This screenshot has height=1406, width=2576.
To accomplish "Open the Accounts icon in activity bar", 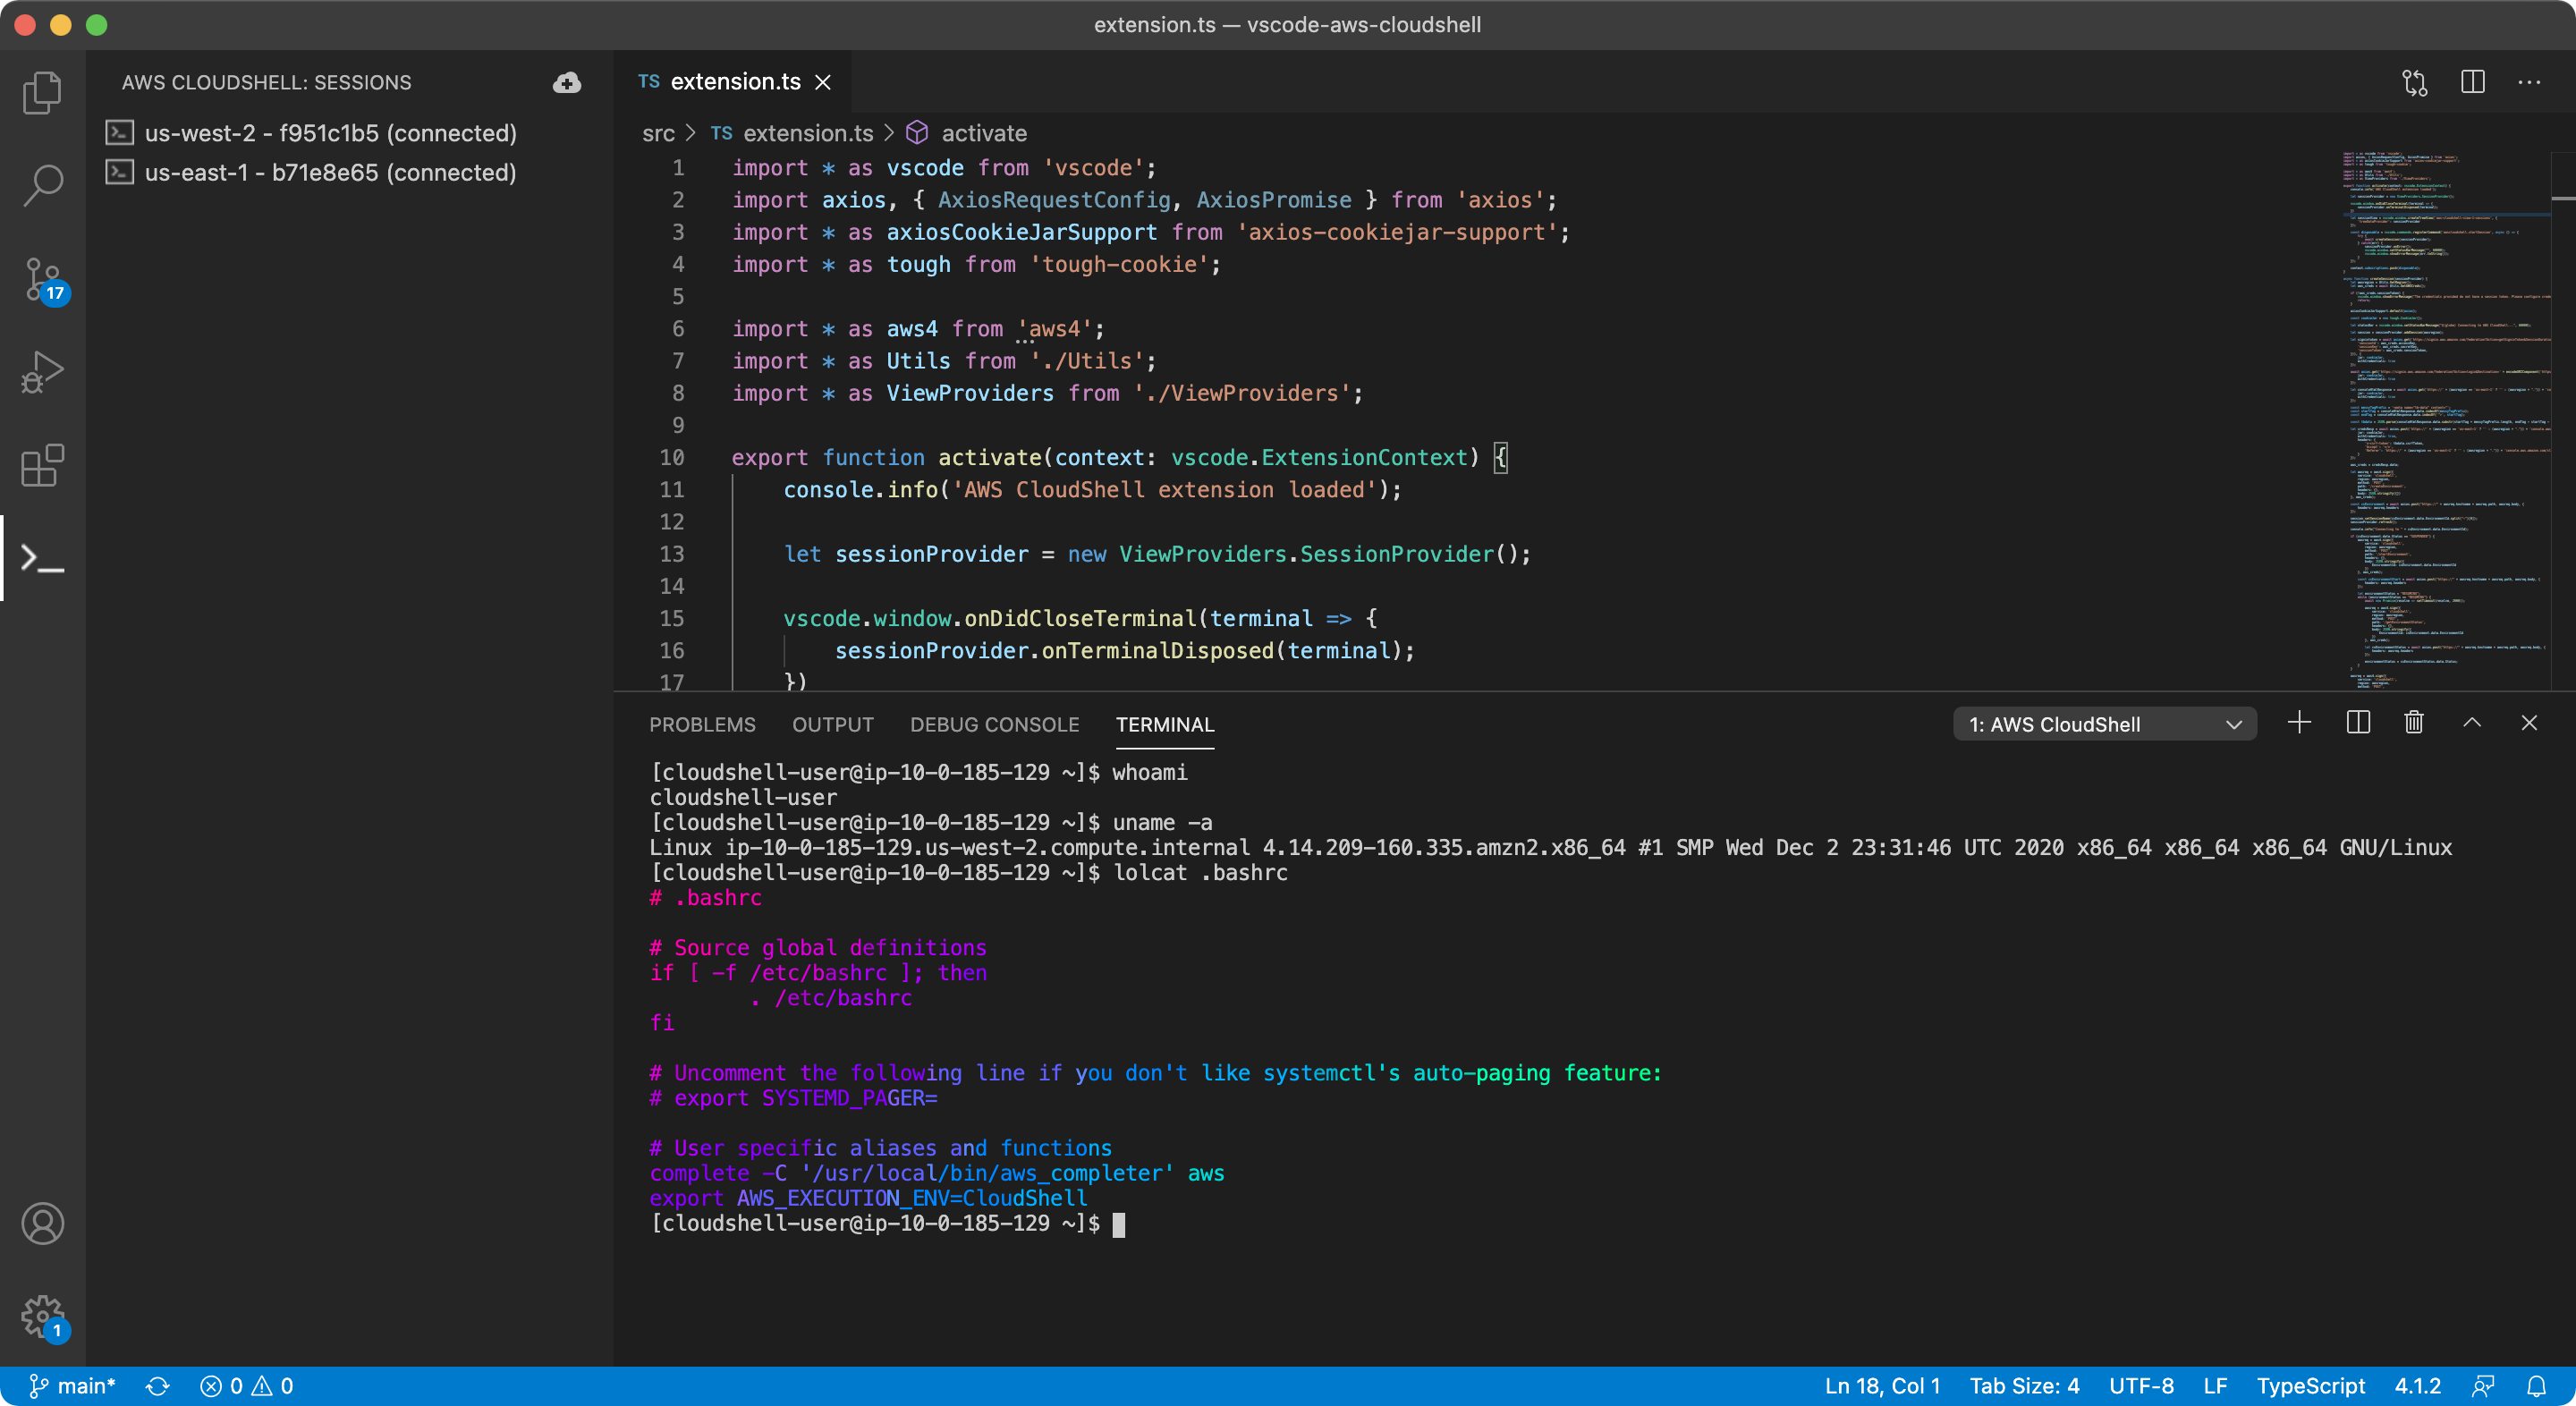I will 42,1224.
